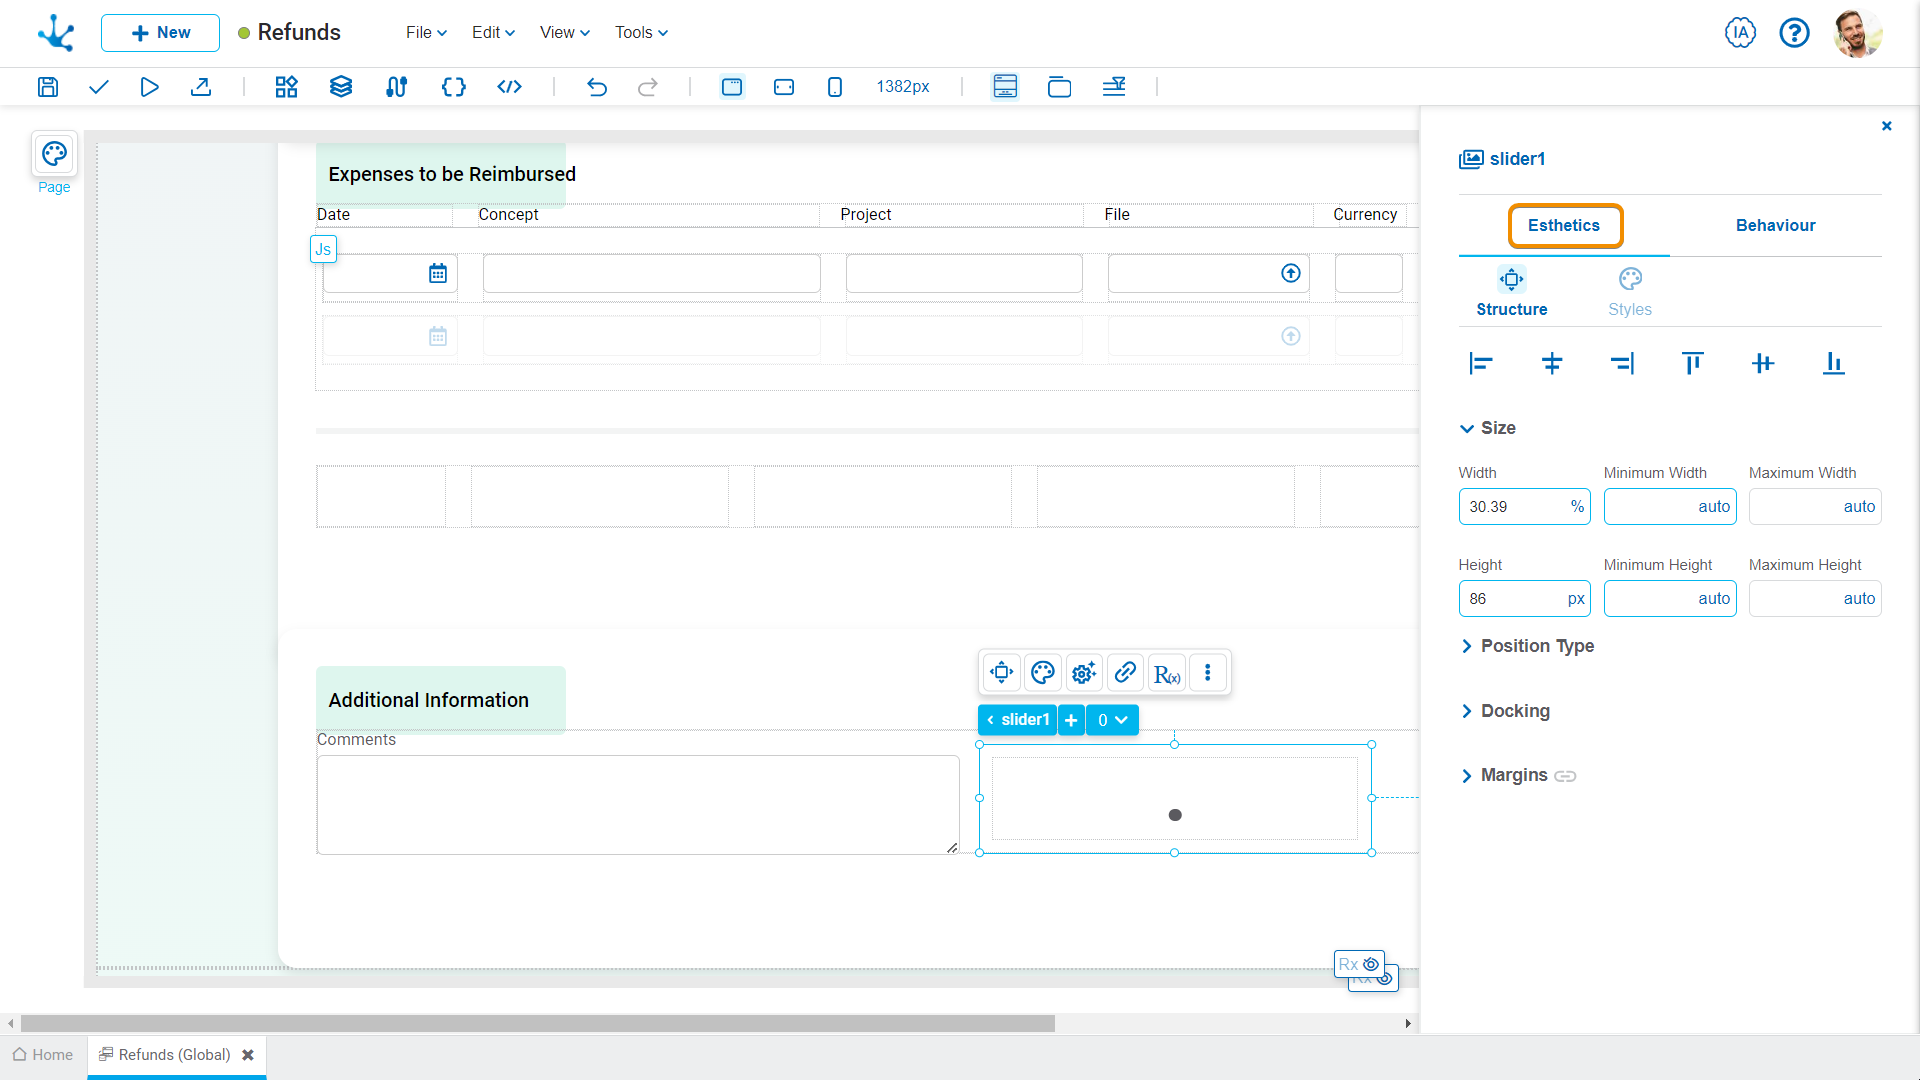Expand the Position Type section
Viewport: 1920px width, 1080px height.
1537,646
